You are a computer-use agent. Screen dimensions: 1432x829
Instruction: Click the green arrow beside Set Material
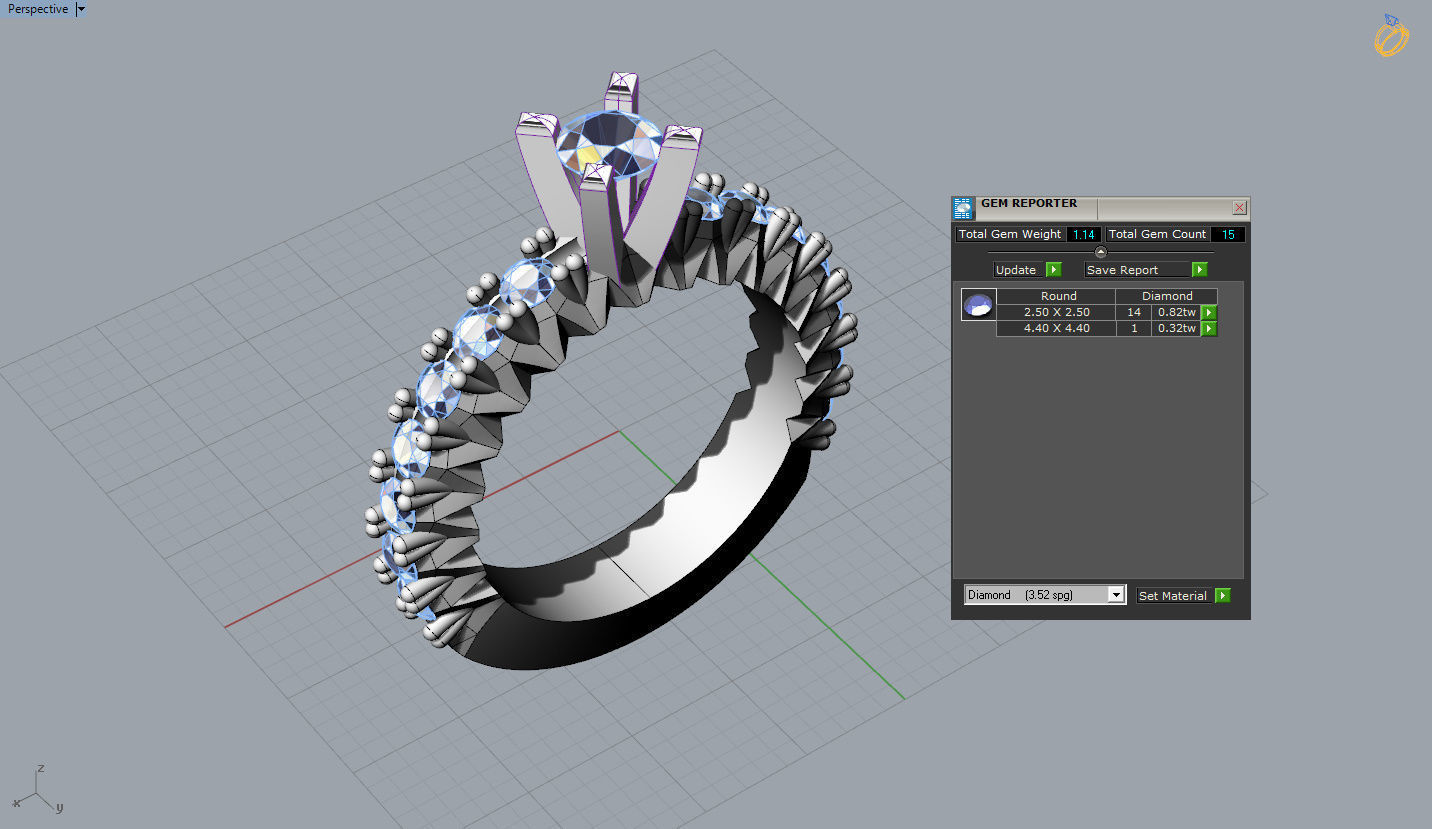tap(1223, 595)
